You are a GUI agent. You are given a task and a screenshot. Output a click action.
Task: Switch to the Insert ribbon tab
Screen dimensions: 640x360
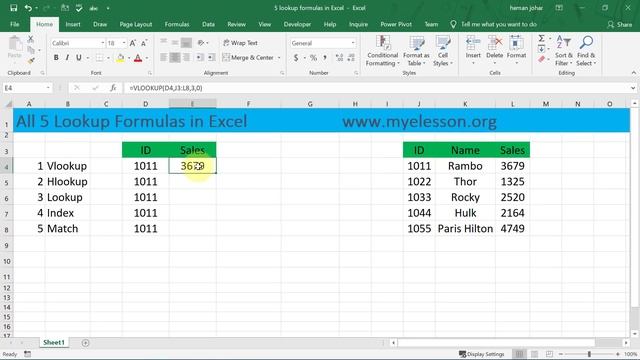(x=73, y=24)
